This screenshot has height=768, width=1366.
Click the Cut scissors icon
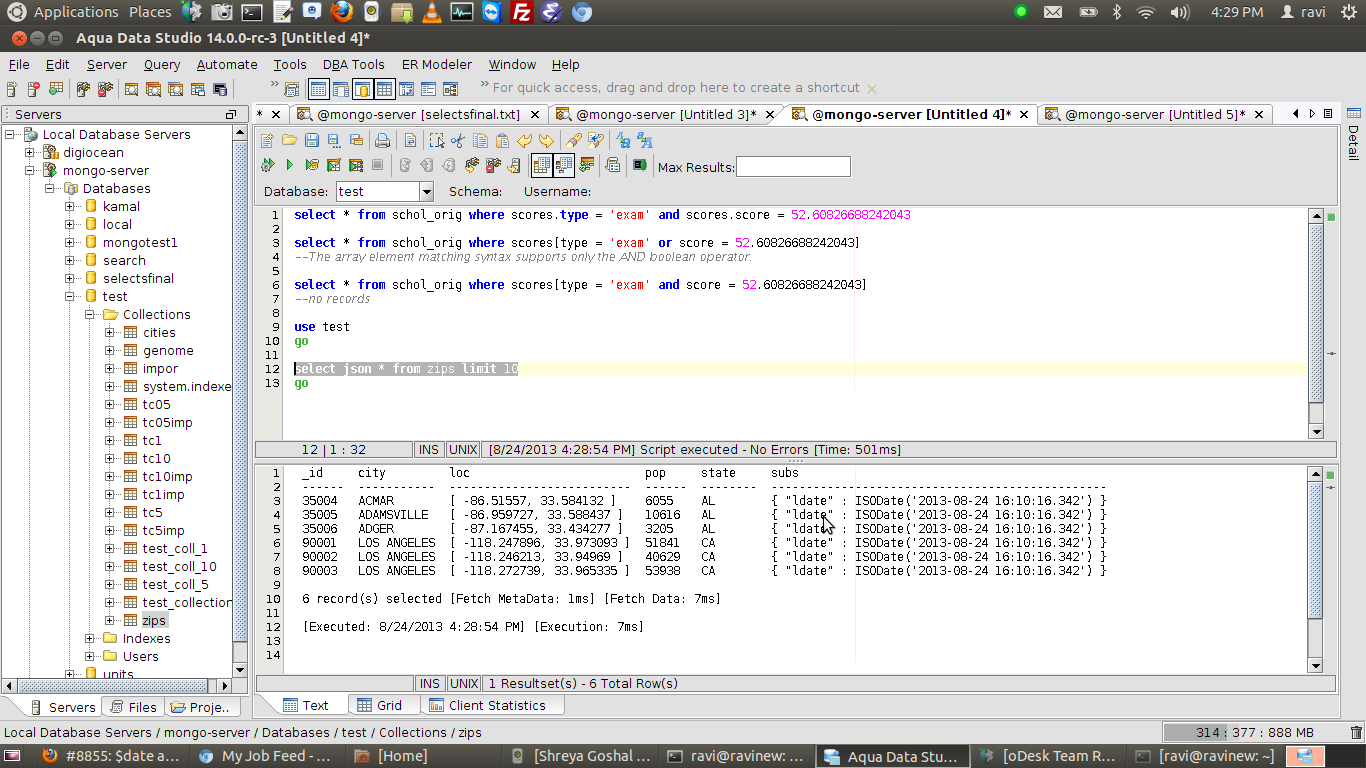pos(458,141)
